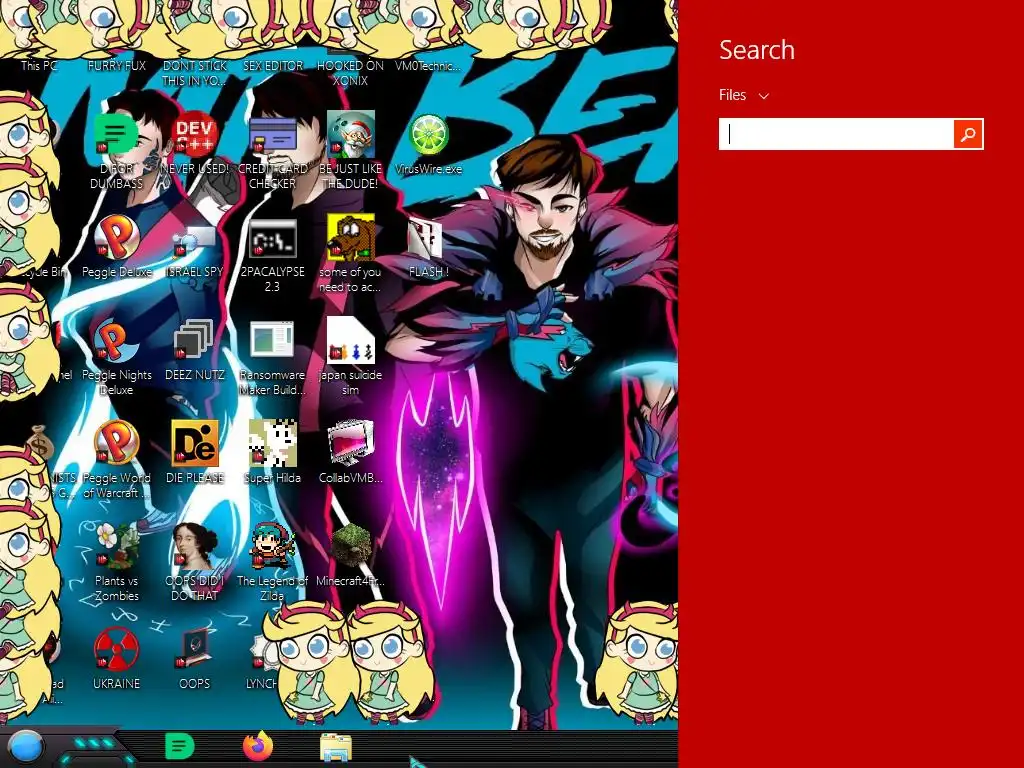The height and width of the screenshot is (768, 1024).
Task: Select the OOPS laptop icon
Action: point(195,648)
